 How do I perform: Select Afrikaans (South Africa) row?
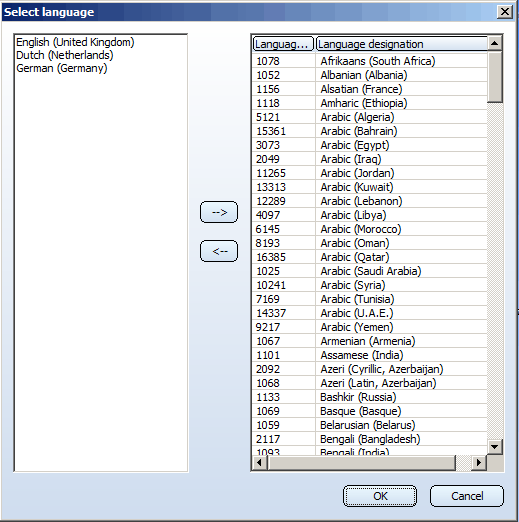370,61
